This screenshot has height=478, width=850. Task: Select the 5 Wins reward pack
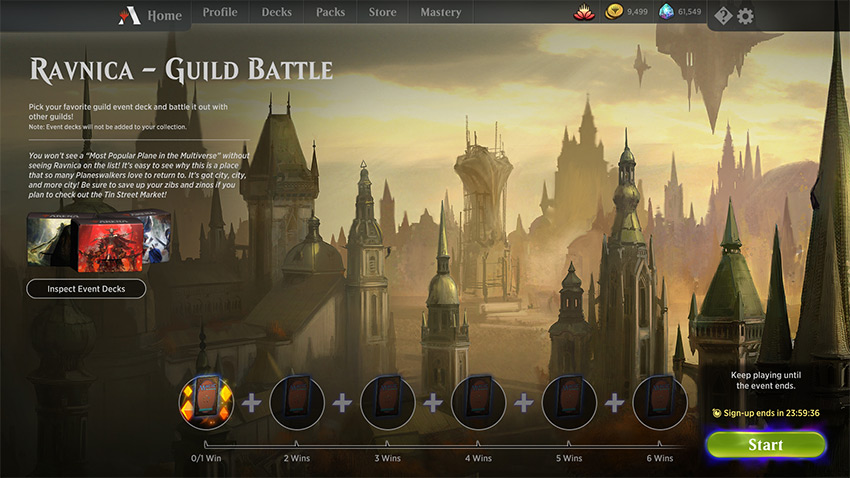tap(569, 402)
